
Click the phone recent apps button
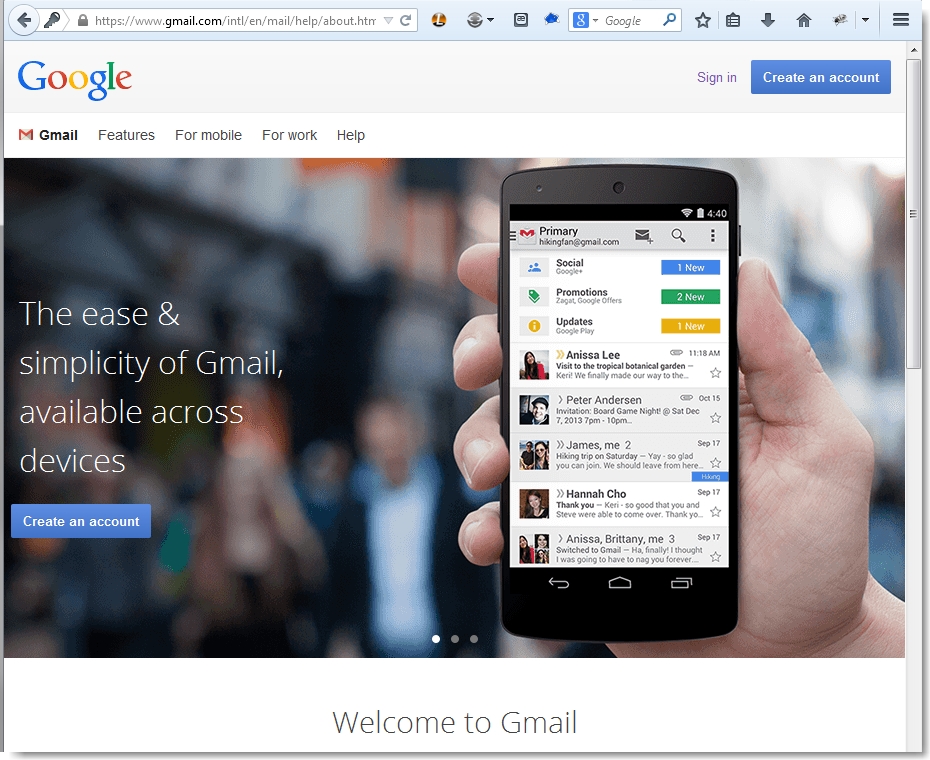pos(681,583)
